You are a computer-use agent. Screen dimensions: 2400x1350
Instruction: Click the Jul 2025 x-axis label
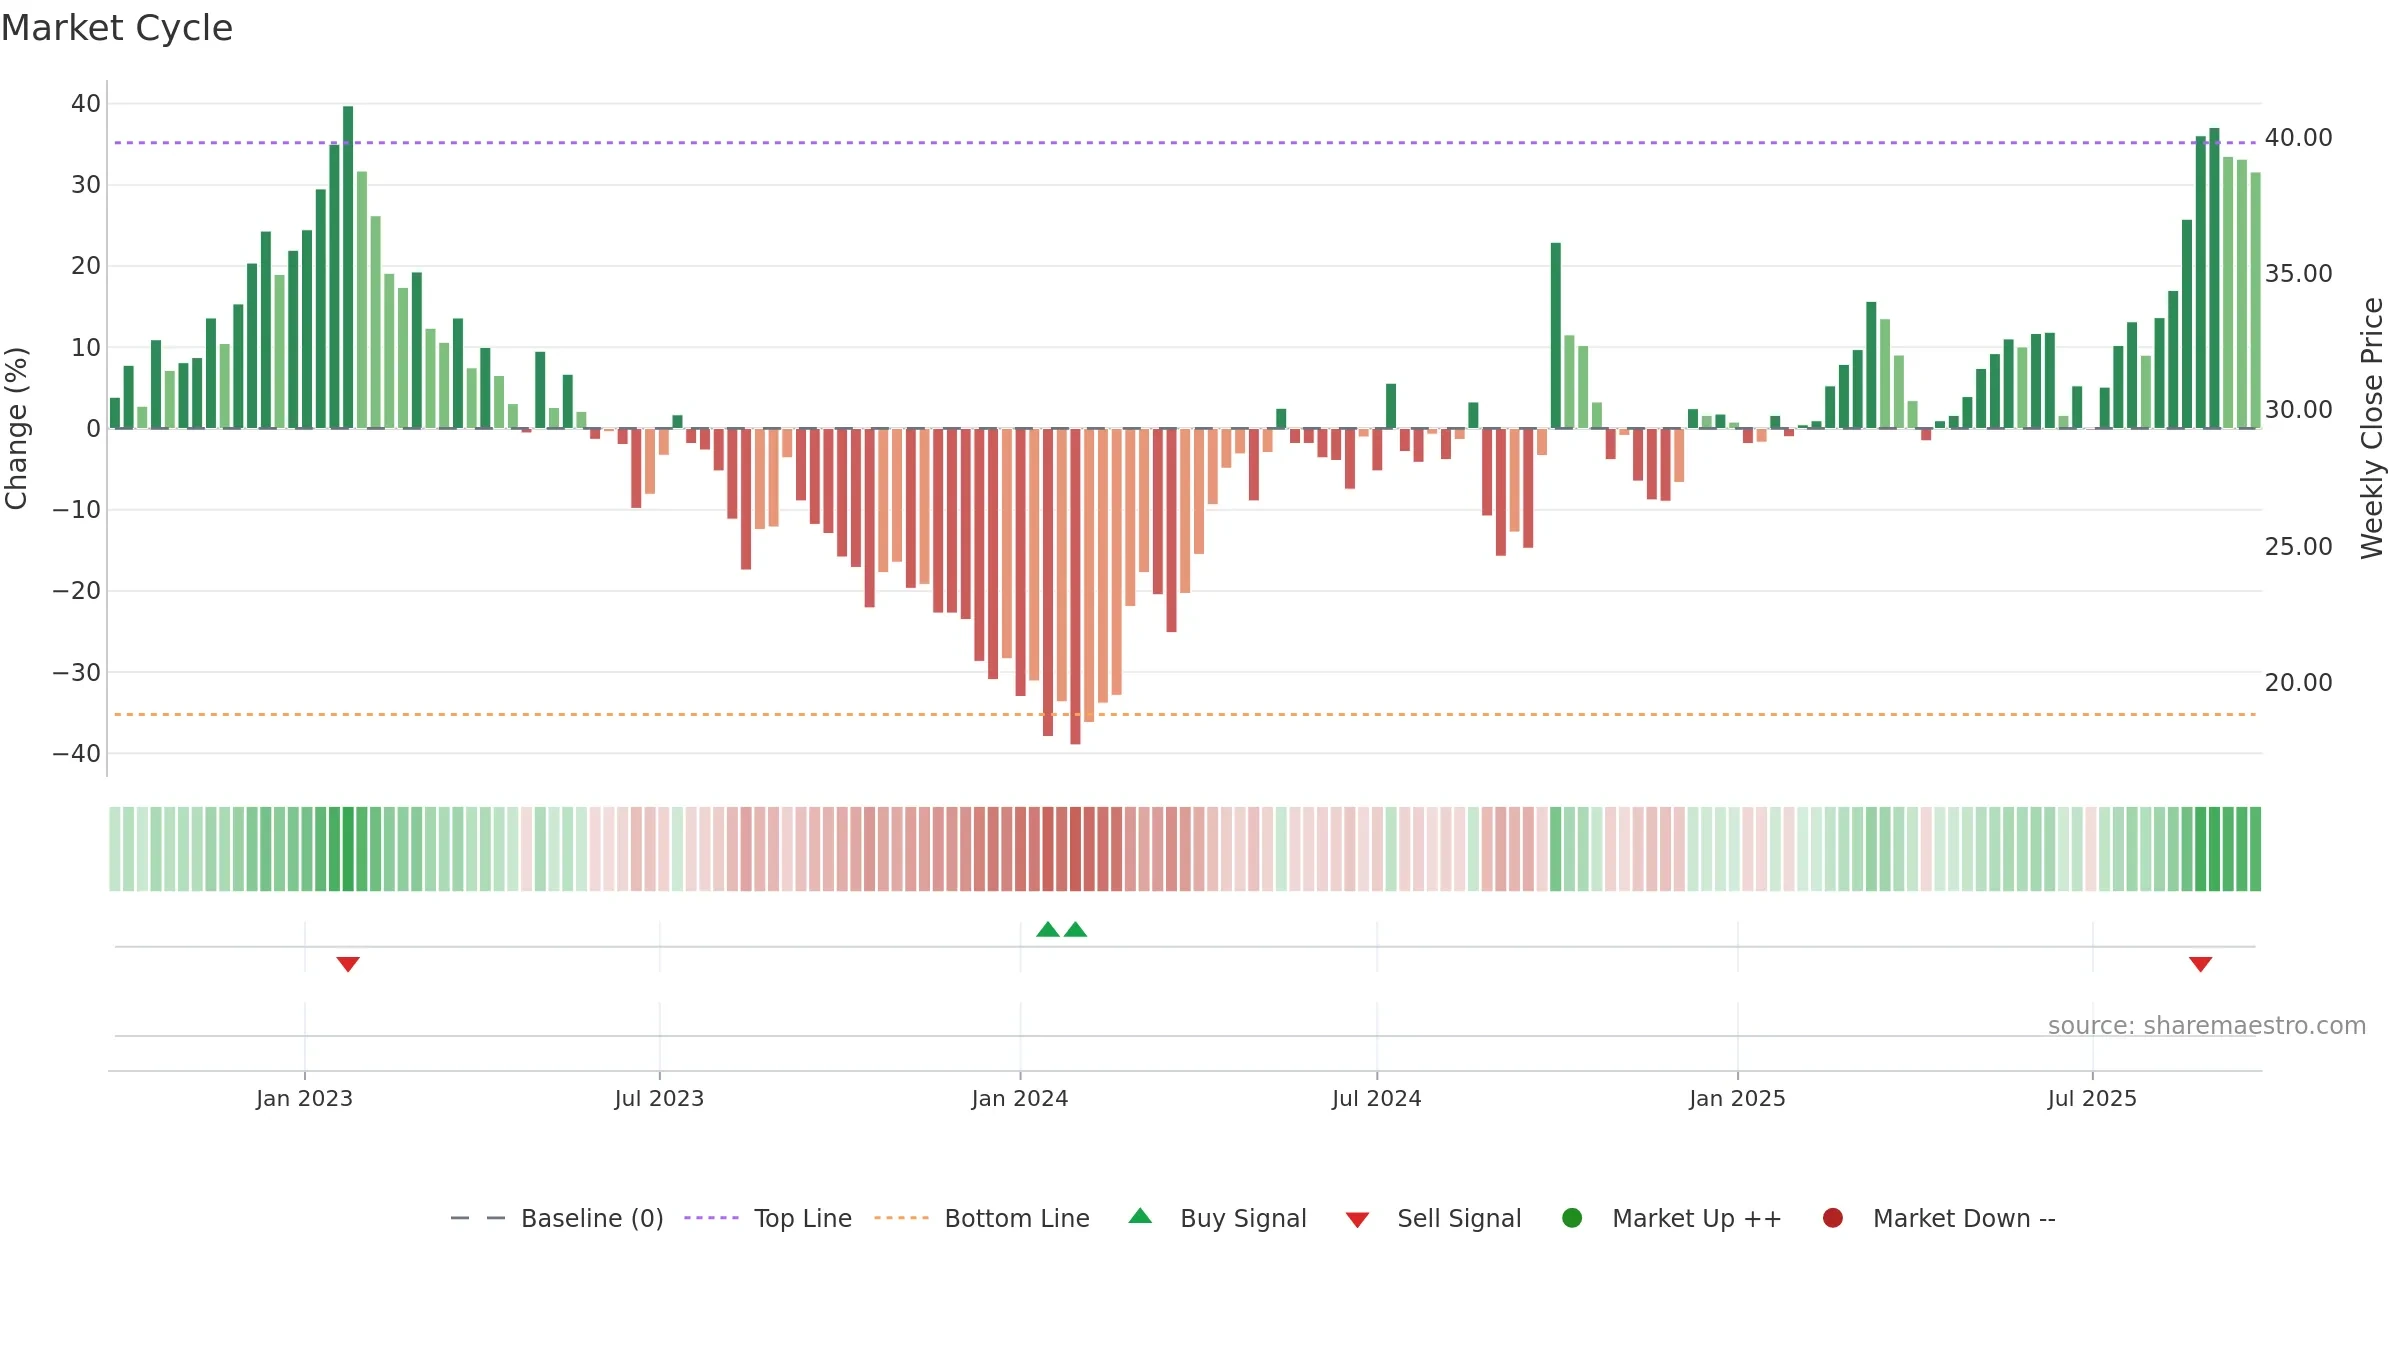coord(2092,1098)
